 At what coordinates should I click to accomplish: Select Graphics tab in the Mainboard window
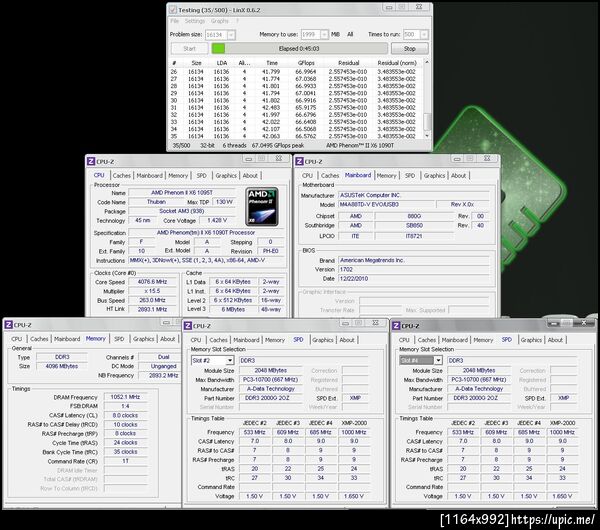point(434,176)
